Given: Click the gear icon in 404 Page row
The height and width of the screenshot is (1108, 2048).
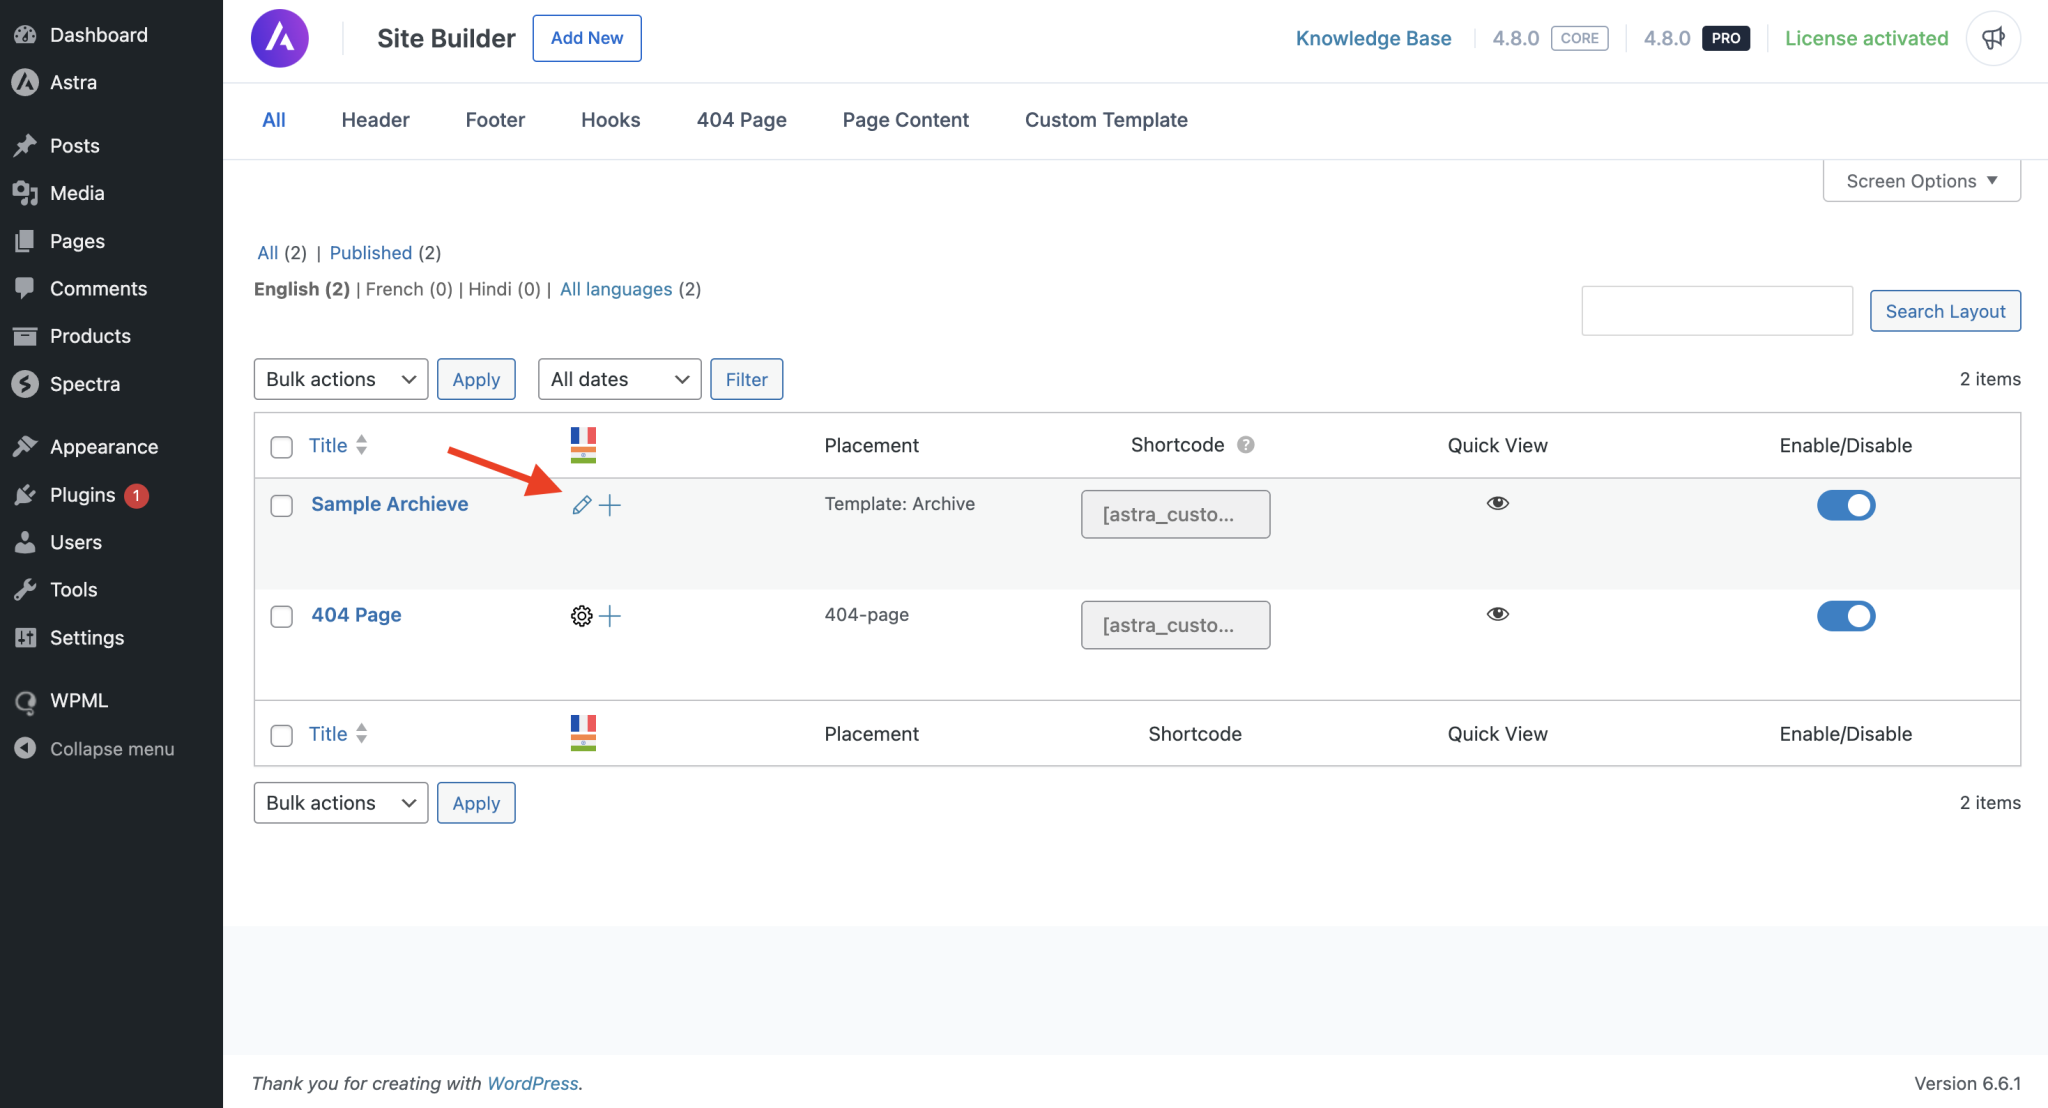Looking at the screenshot, I should (x=581, y=616).
